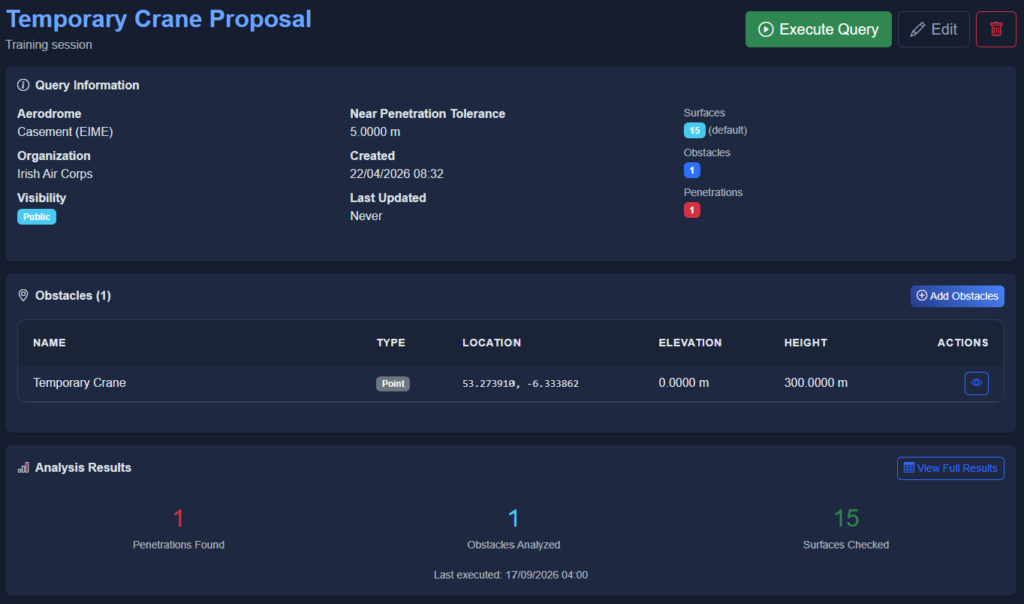Select the Temporary Crane row name

point(80,383)
